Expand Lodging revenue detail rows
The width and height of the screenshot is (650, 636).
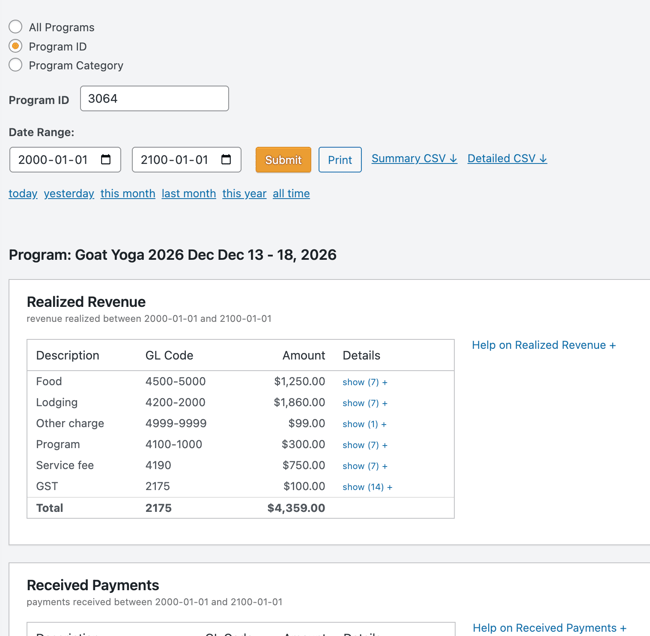click(364, 403)
